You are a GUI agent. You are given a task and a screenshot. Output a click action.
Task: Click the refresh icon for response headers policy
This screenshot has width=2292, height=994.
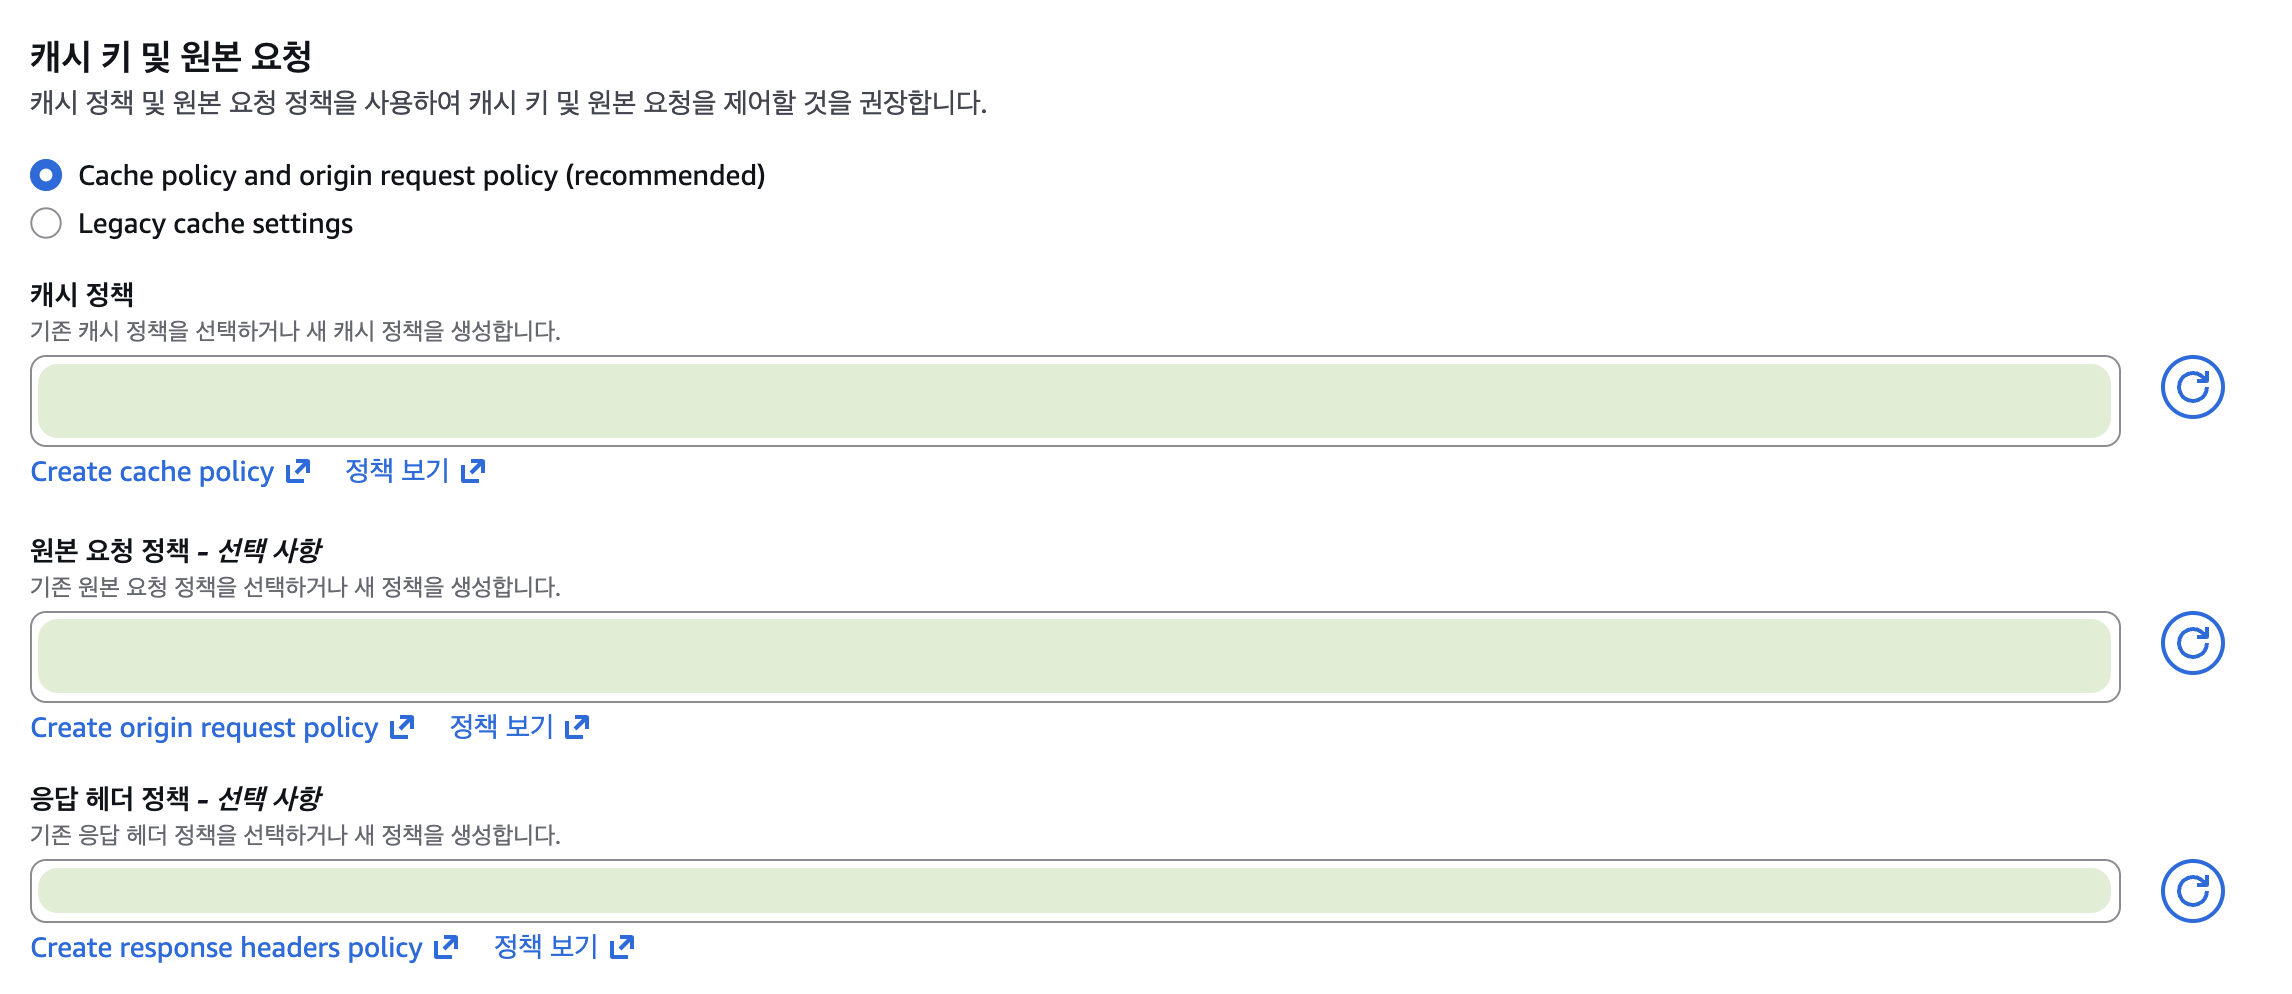pos(2194,889)
